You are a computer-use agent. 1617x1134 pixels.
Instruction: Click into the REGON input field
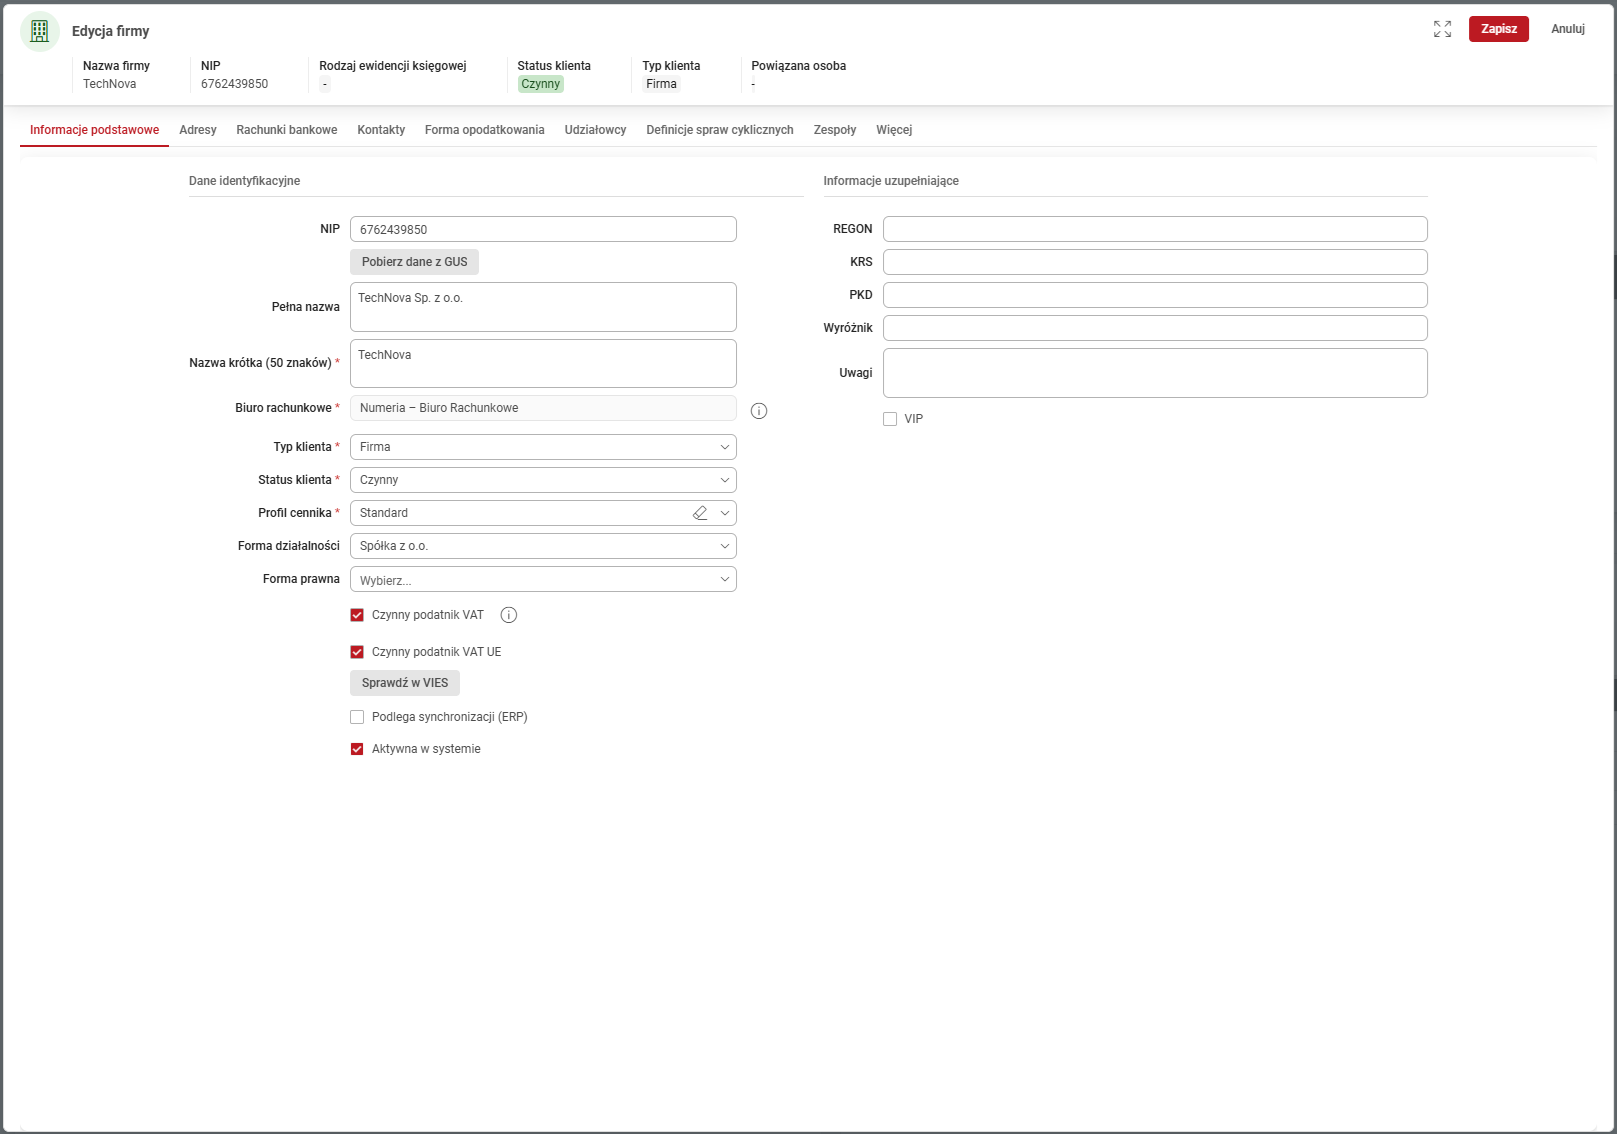click(x=1154, y=229)
